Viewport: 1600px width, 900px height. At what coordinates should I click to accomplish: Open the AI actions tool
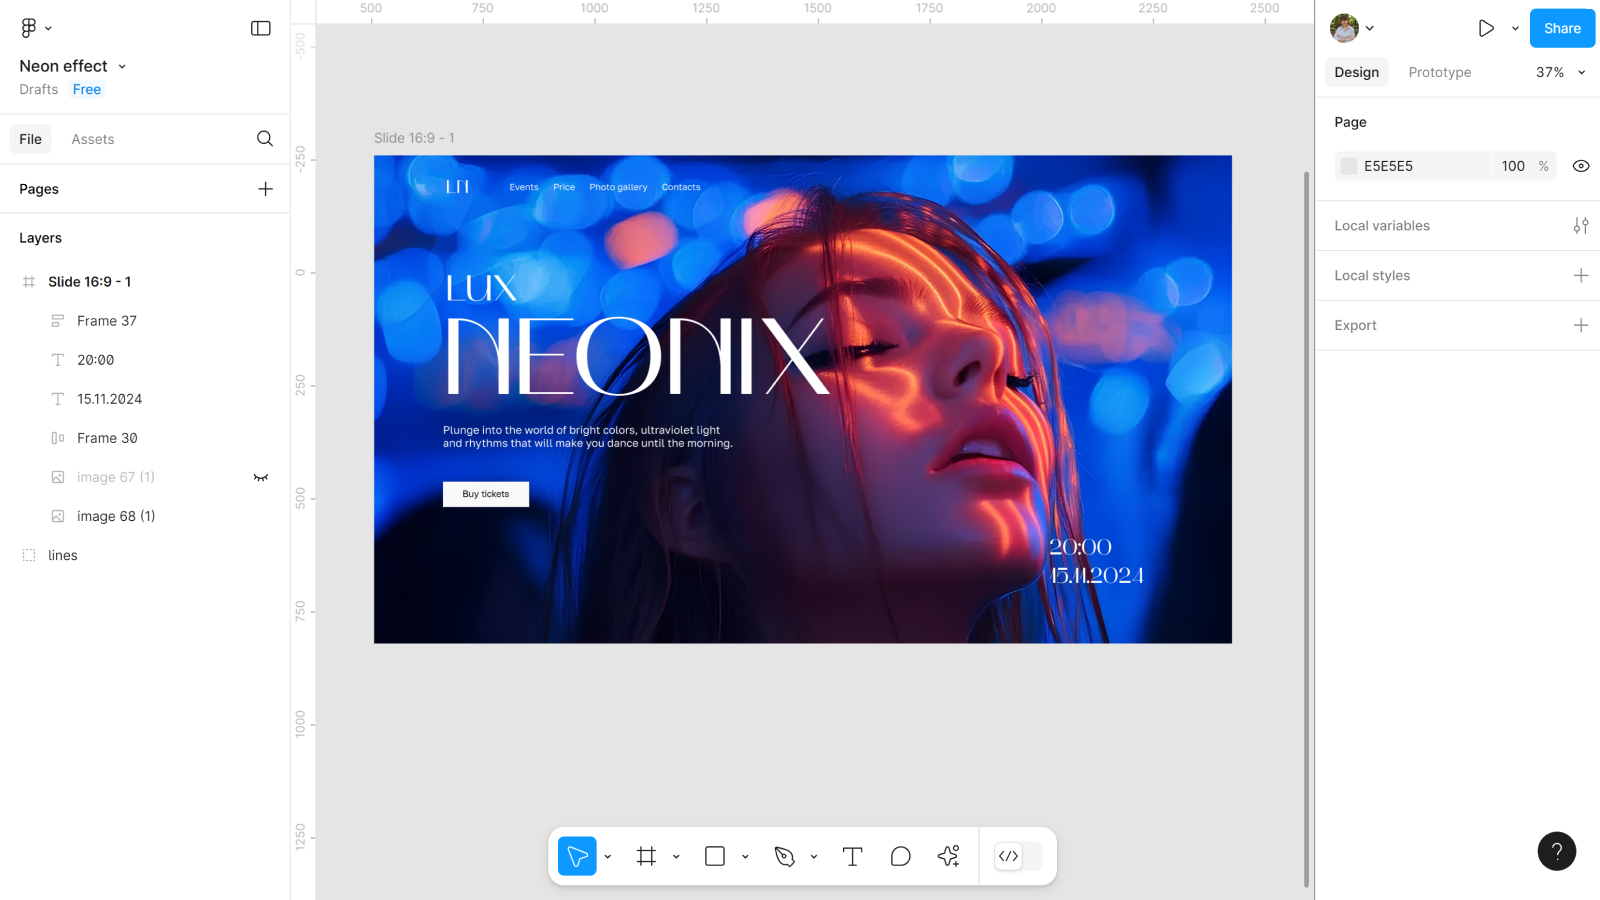pyautogui.click(x=948, y=856)
